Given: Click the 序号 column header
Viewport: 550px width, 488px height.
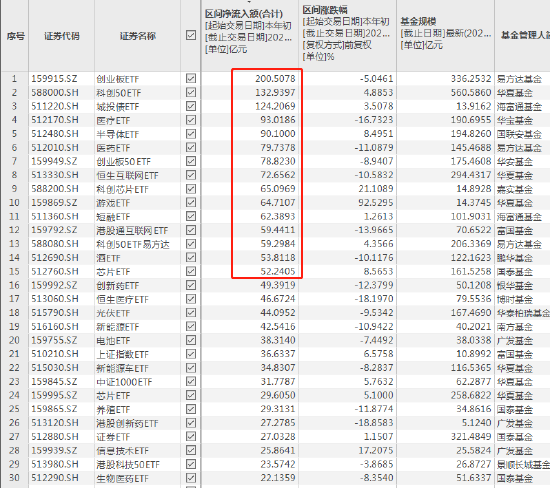Looking at the screenshot, I should pyautogui.click(x=15, y=36).
